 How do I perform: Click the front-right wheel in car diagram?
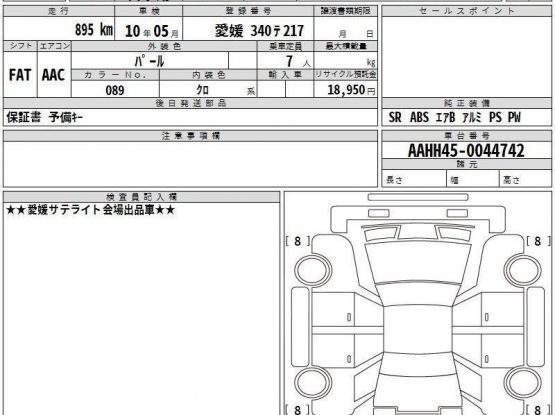click(523, 271)
